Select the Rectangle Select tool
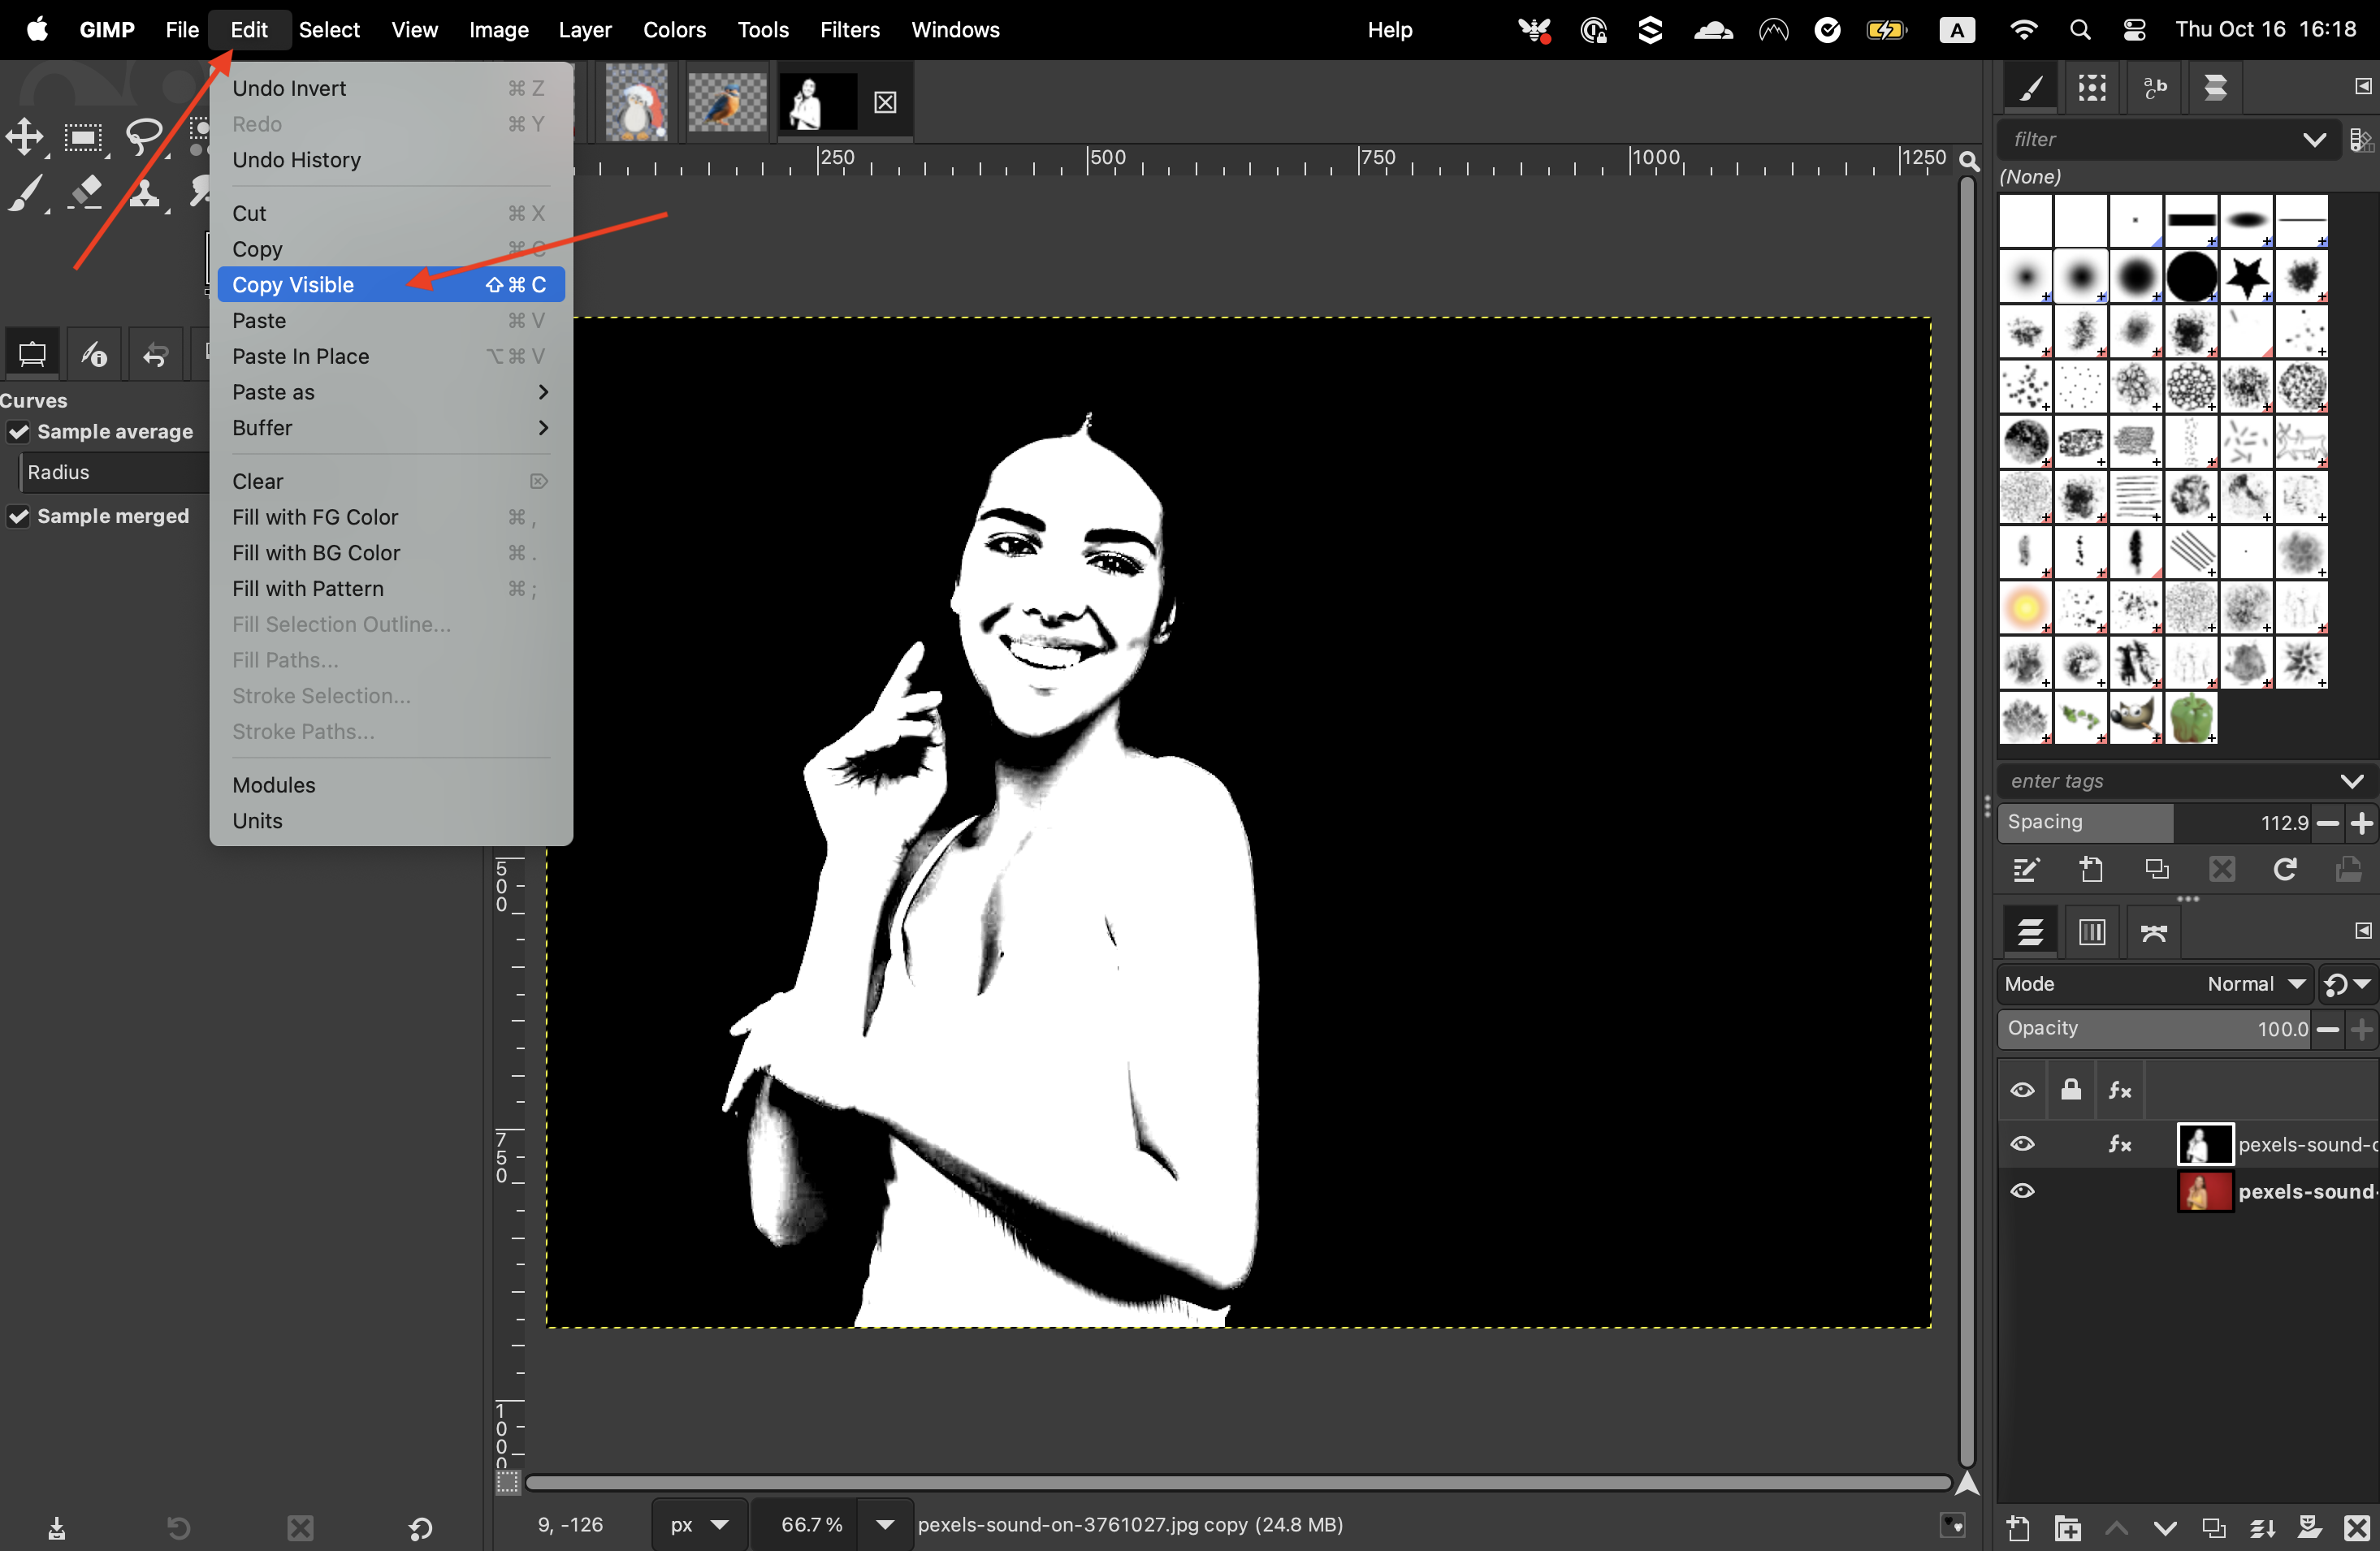 tap(83, 137)
